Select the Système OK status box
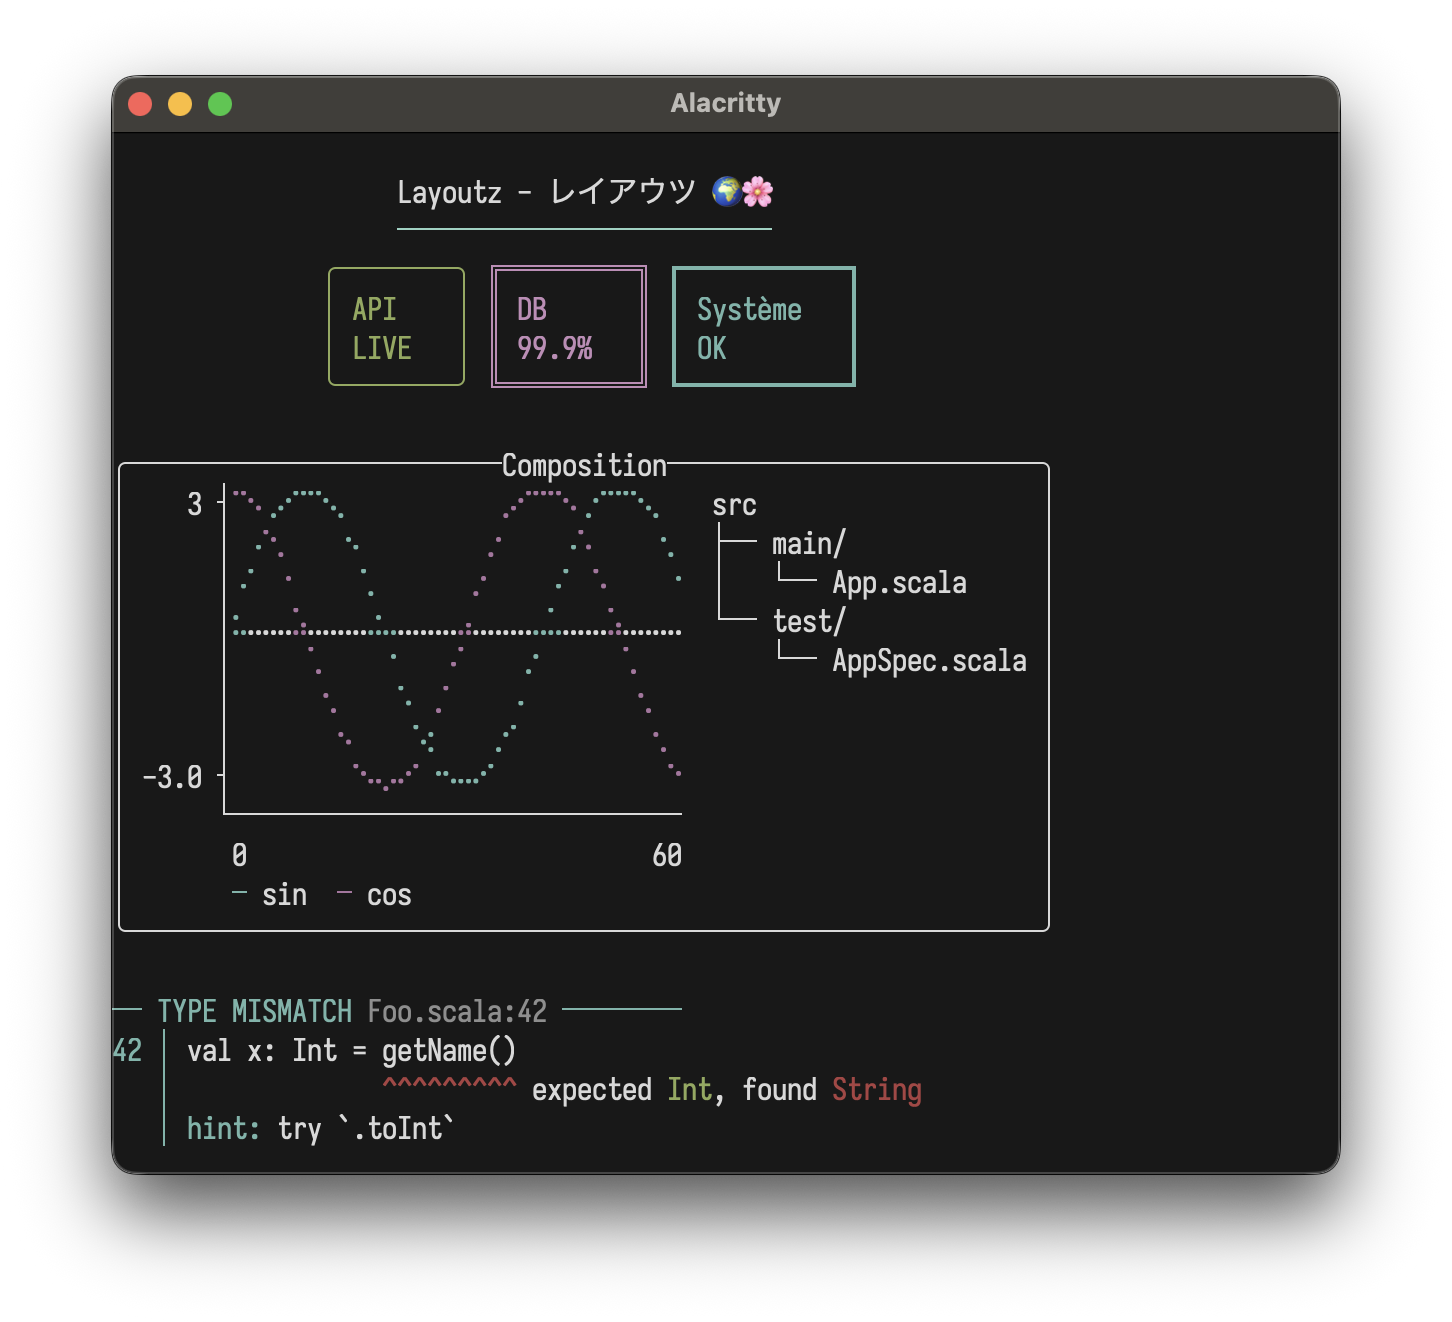The width and height of the screenshot is (1452, 1322). (763, 327)
